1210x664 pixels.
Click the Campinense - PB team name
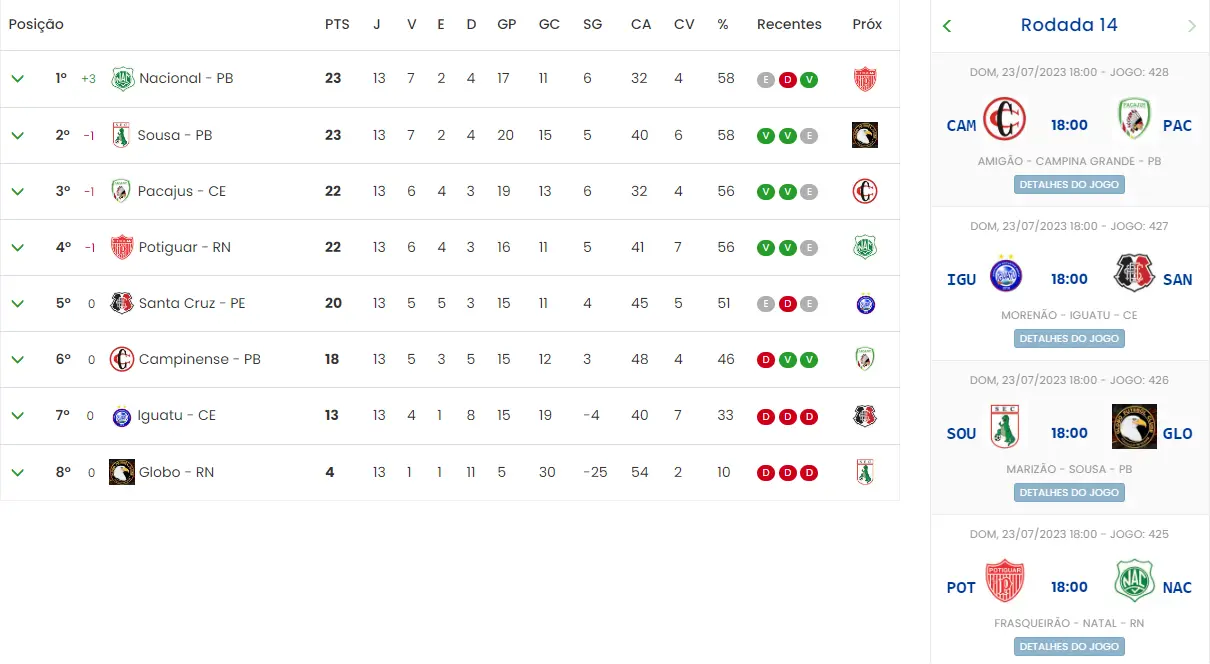click(x=199, y=359)
